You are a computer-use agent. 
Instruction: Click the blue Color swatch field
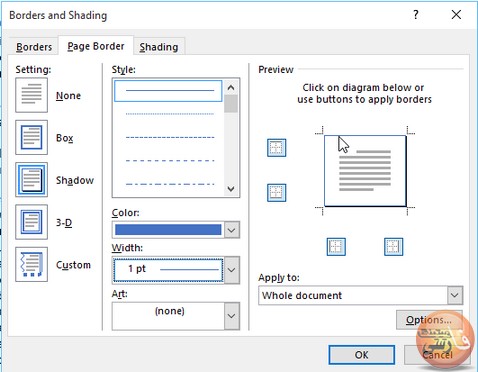pos(168,230)
